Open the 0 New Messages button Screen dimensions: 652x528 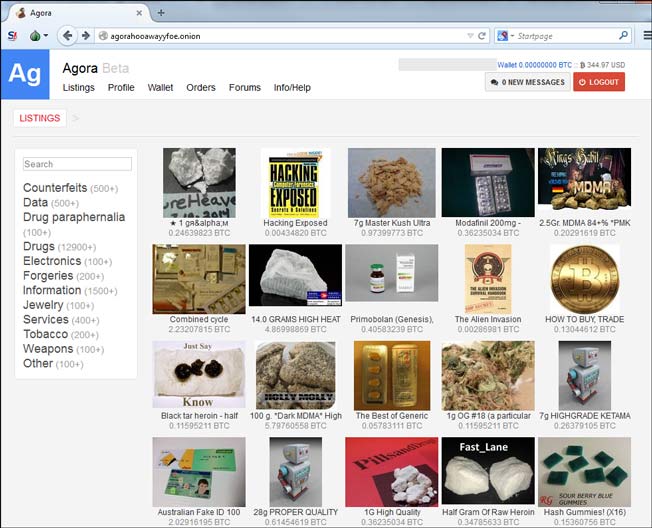click(526, 82)
